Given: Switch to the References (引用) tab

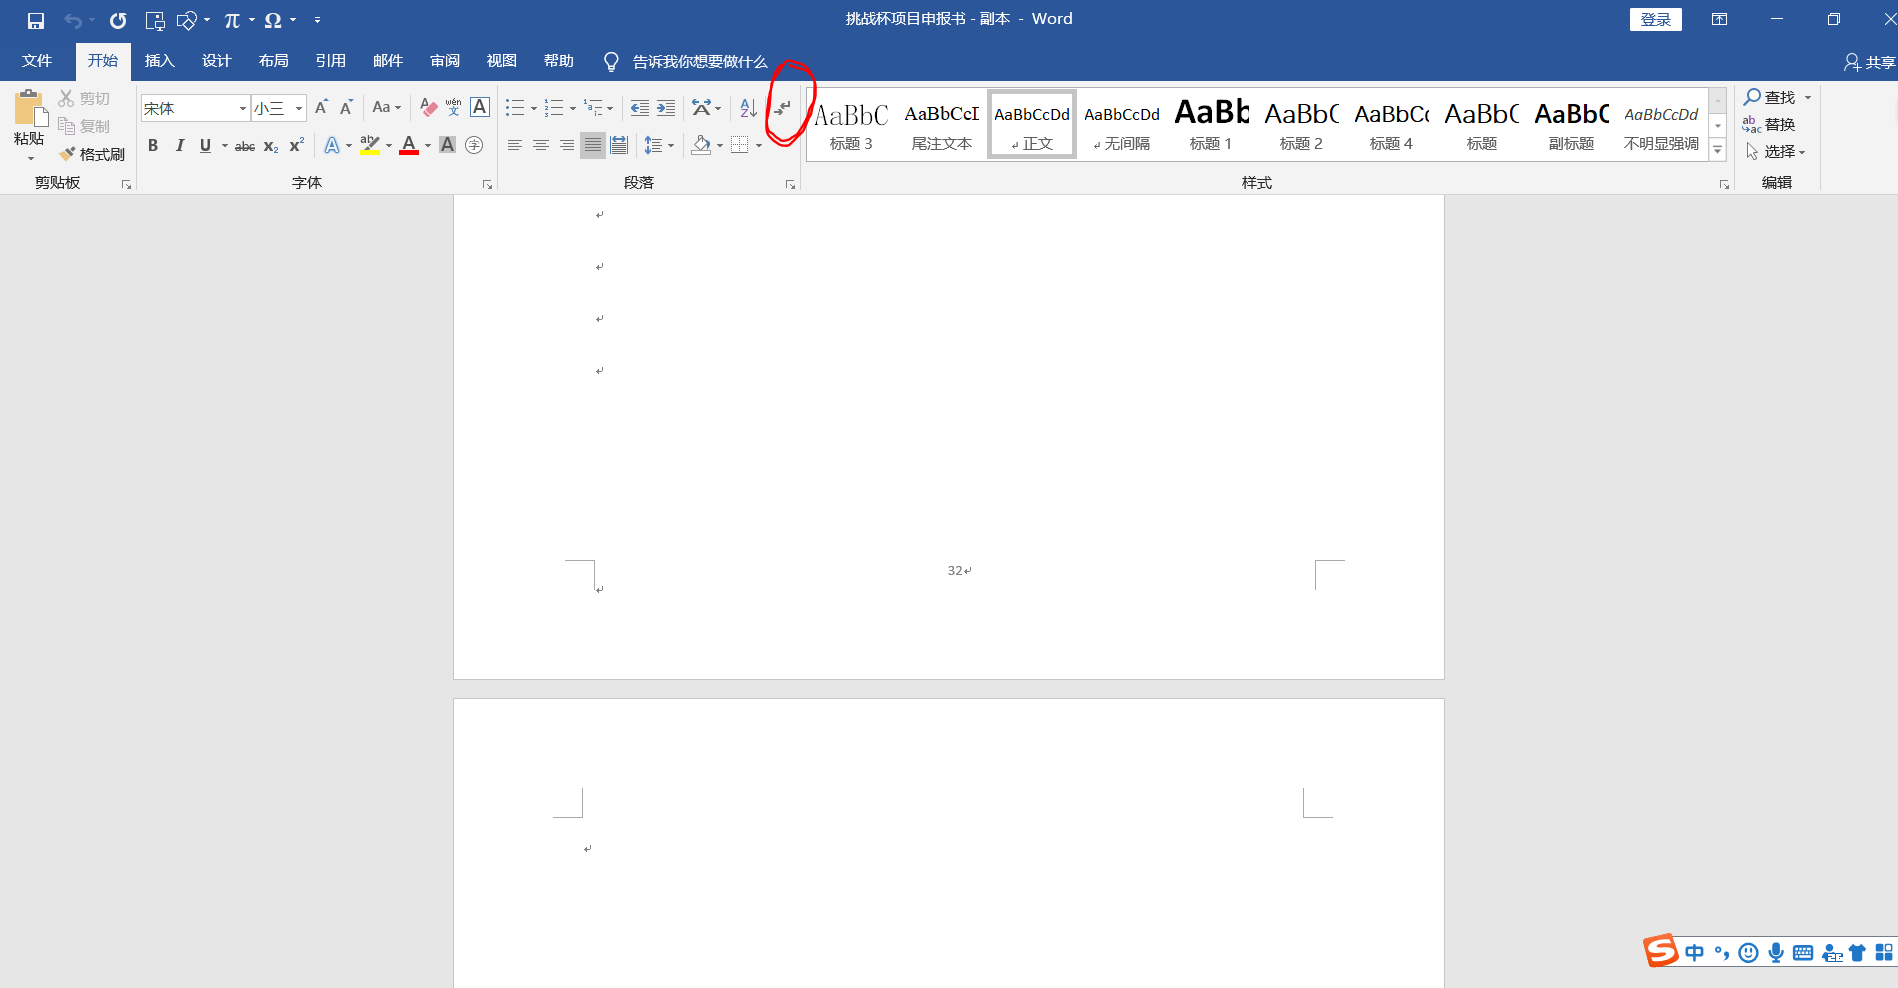Looking at the screenshot, I should 331,61.
